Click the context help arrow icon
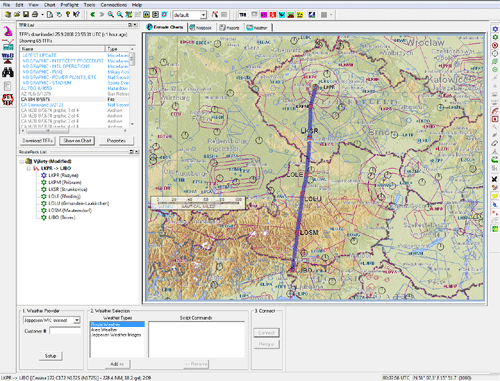The height and width of the screenshot is (381, 500). [76, 14]
